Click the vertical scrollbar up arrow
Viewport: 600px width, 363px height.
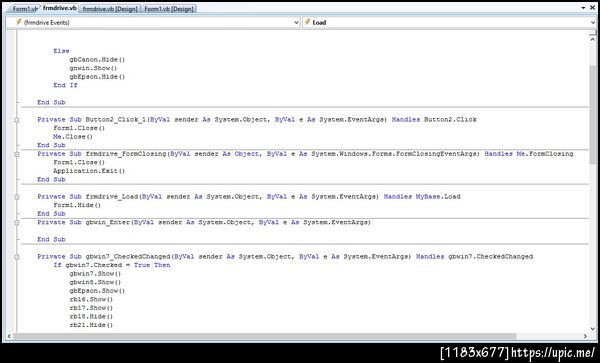pyautogui.click(x=593, y=39)
